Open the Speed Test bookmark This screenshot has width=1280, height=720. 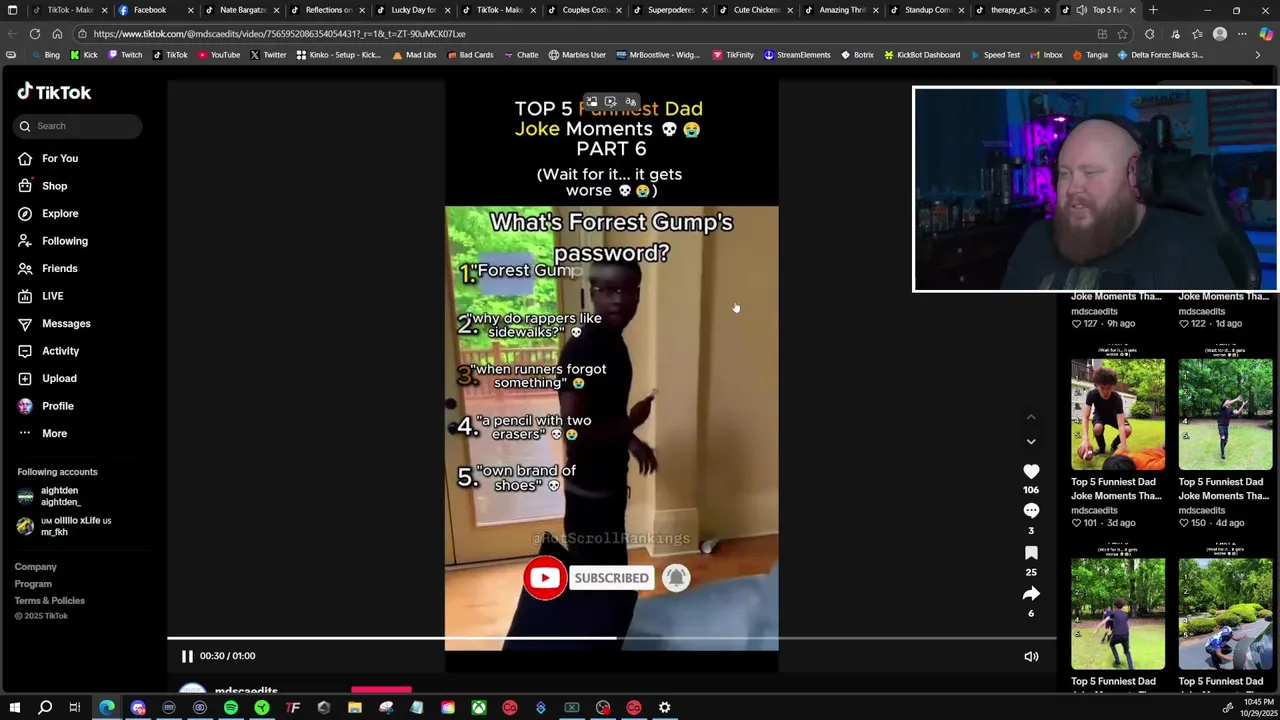click(x=994, y=55)
